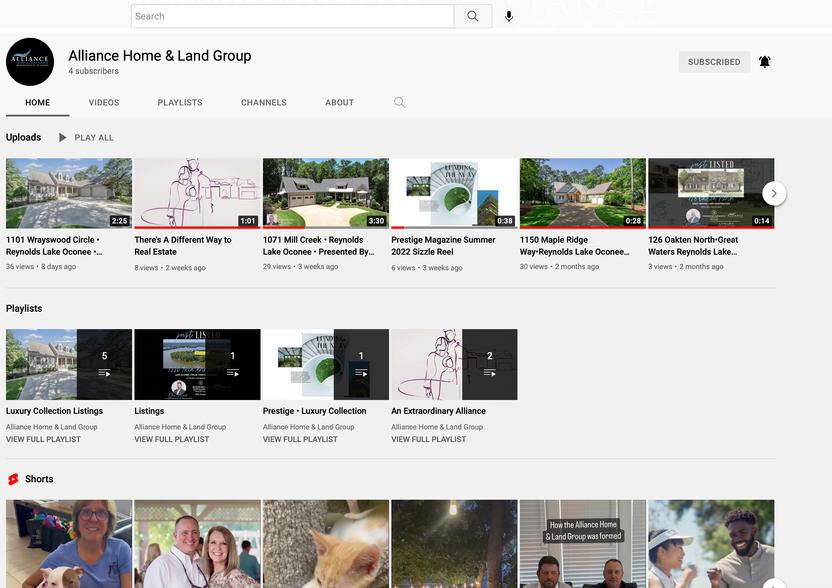The width and height of the screenshot is (832, 588).
Task: Click the Play All triangle icon
Action: coord(63,137)
